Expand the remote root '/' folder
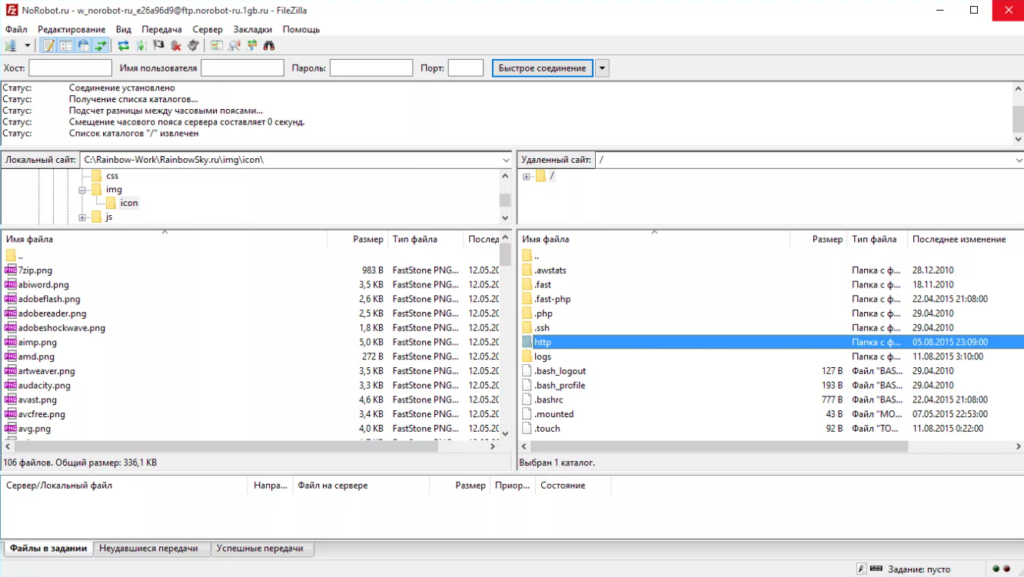 coord(526,176)
